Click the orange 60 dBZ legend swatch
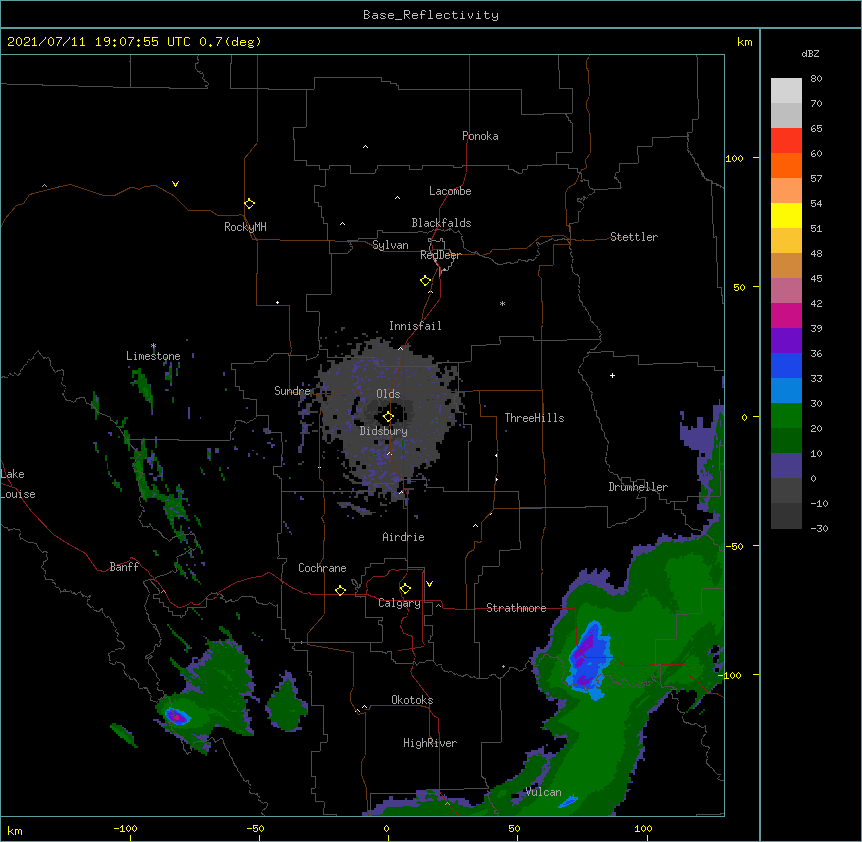This screenshot has height=842, width=862. click(786, 165)
